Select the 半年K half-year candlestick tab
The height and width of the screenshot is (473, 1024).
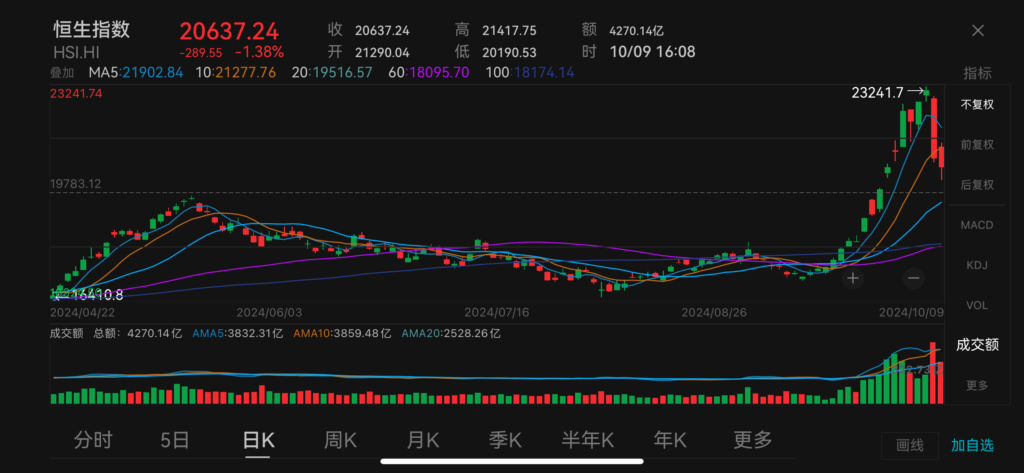[x=588, y=440]
